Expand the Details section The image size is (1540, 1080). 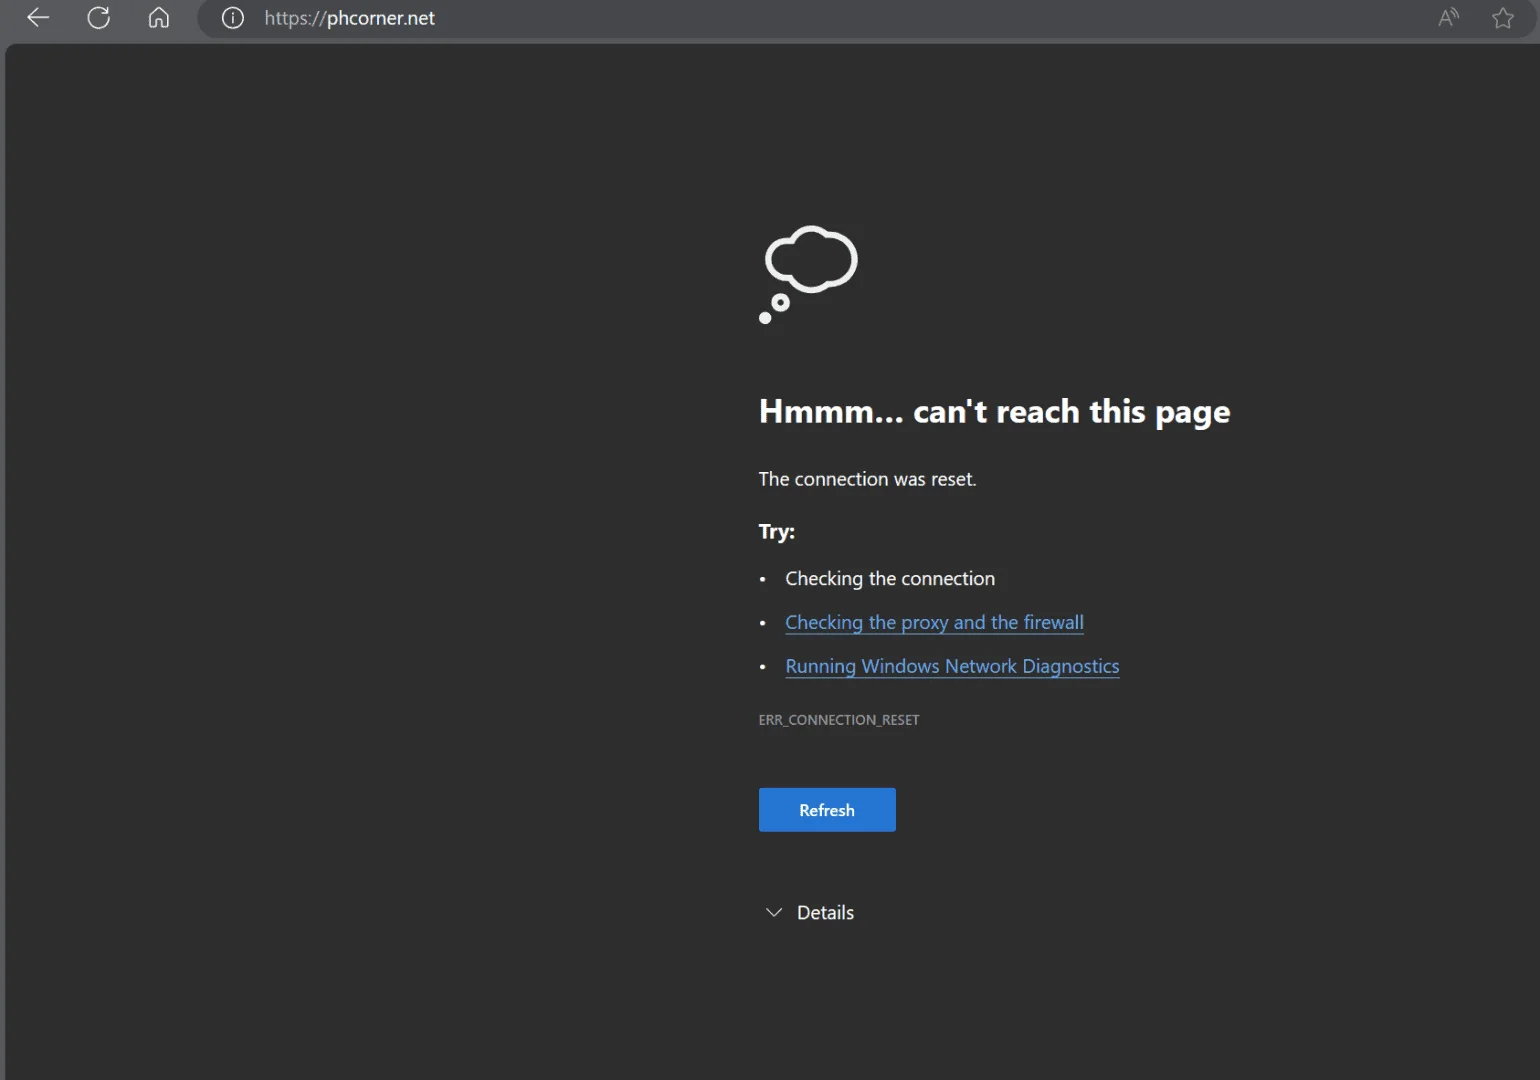[810, 912]
